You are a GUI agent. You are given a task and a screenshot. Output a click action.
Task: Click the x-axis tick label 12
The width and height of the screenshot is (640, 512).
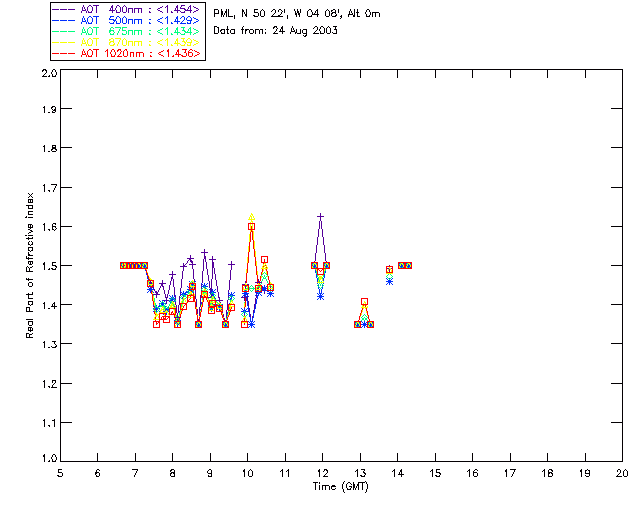click(x=322, y=473)
